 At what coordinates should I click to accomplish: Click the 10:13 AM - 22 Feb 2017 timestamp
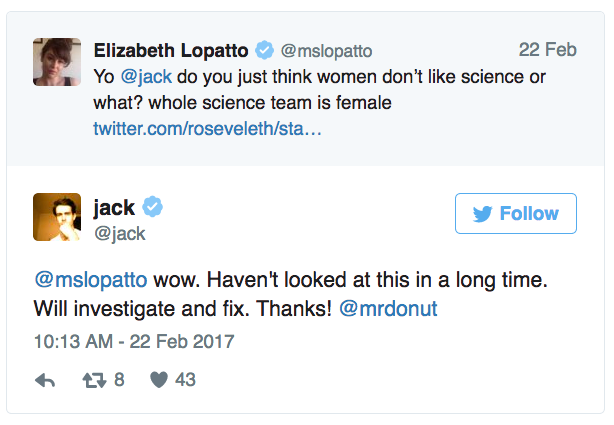pyautogui.click(x=134, y=341)
